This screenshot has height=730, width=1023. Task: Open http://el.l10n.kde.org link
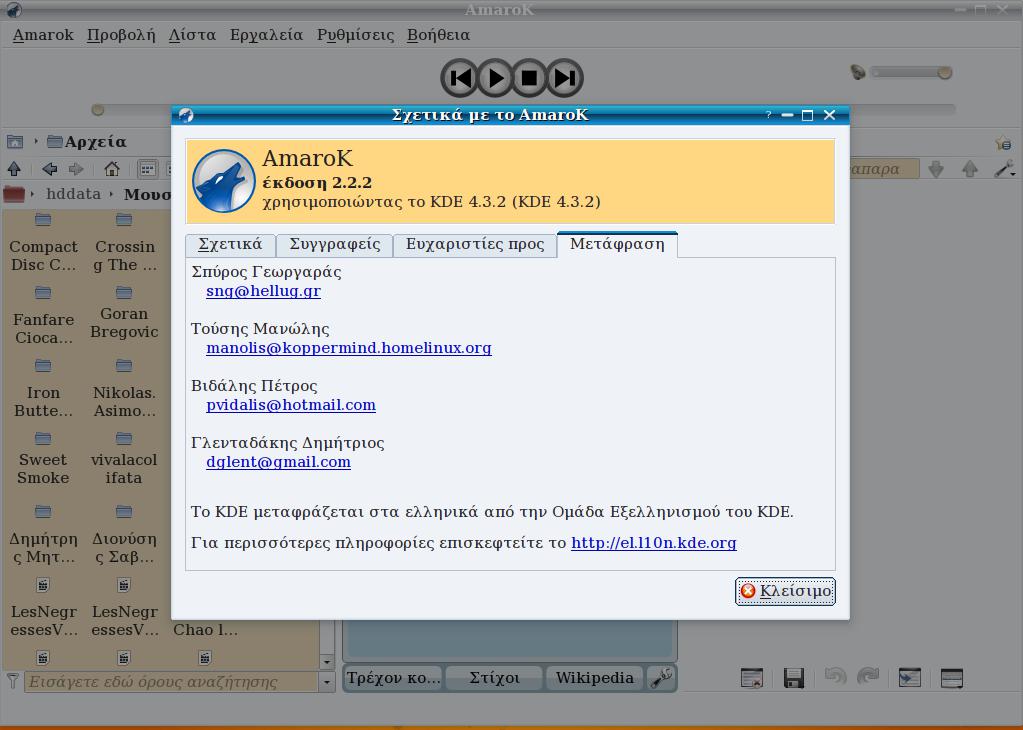click(x=654, y=543)
